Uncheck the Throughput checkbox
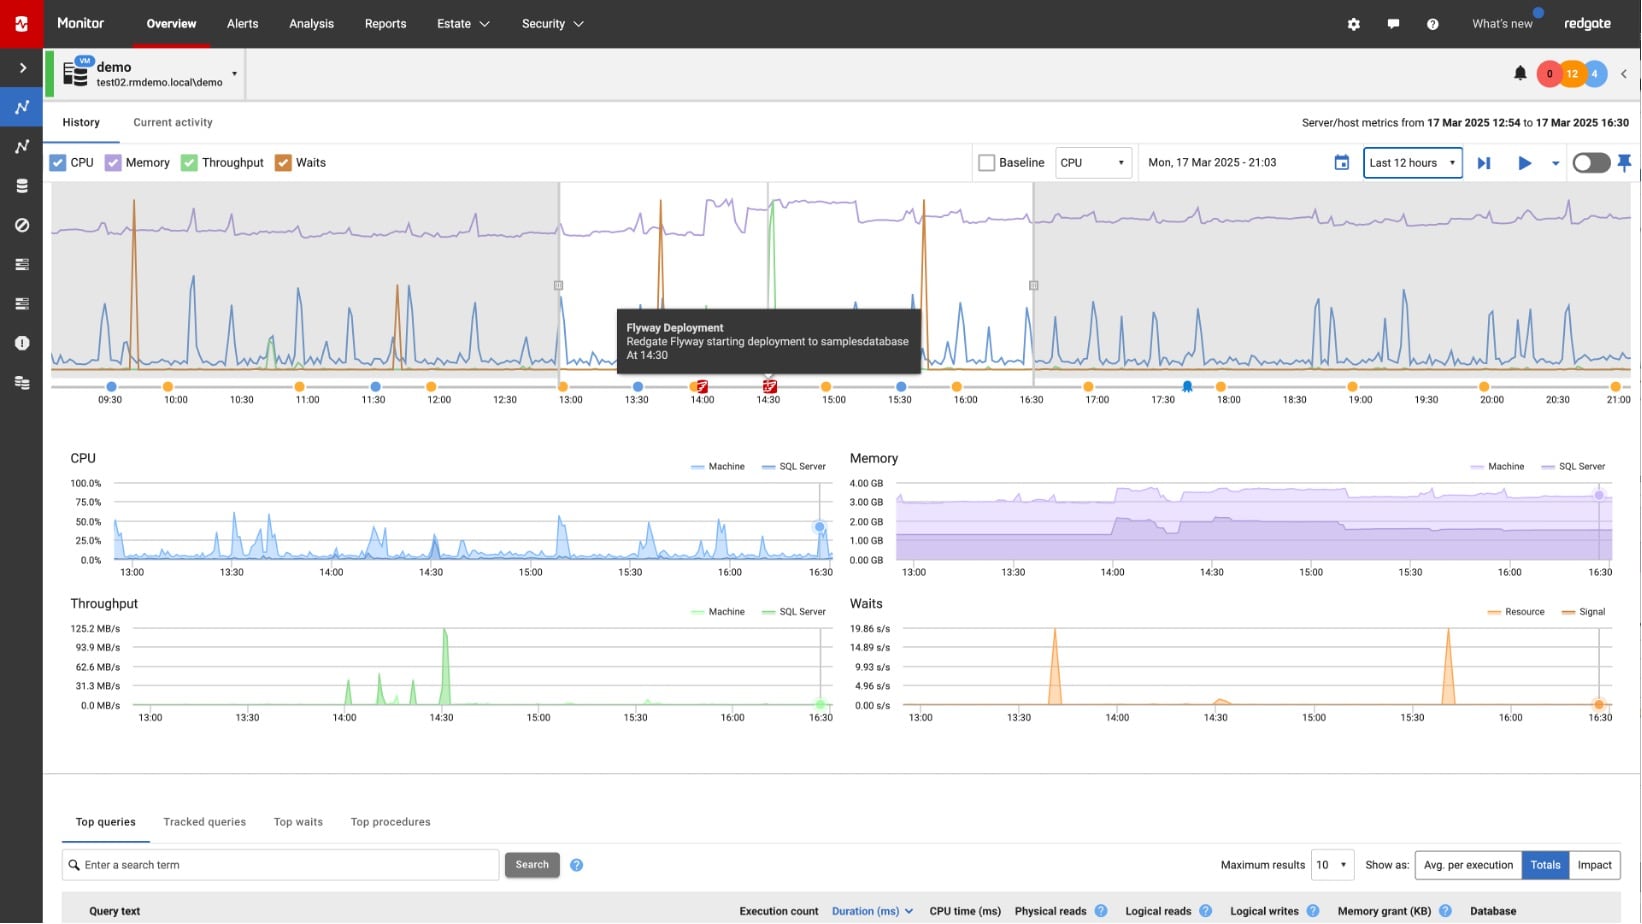 point(189,163)
